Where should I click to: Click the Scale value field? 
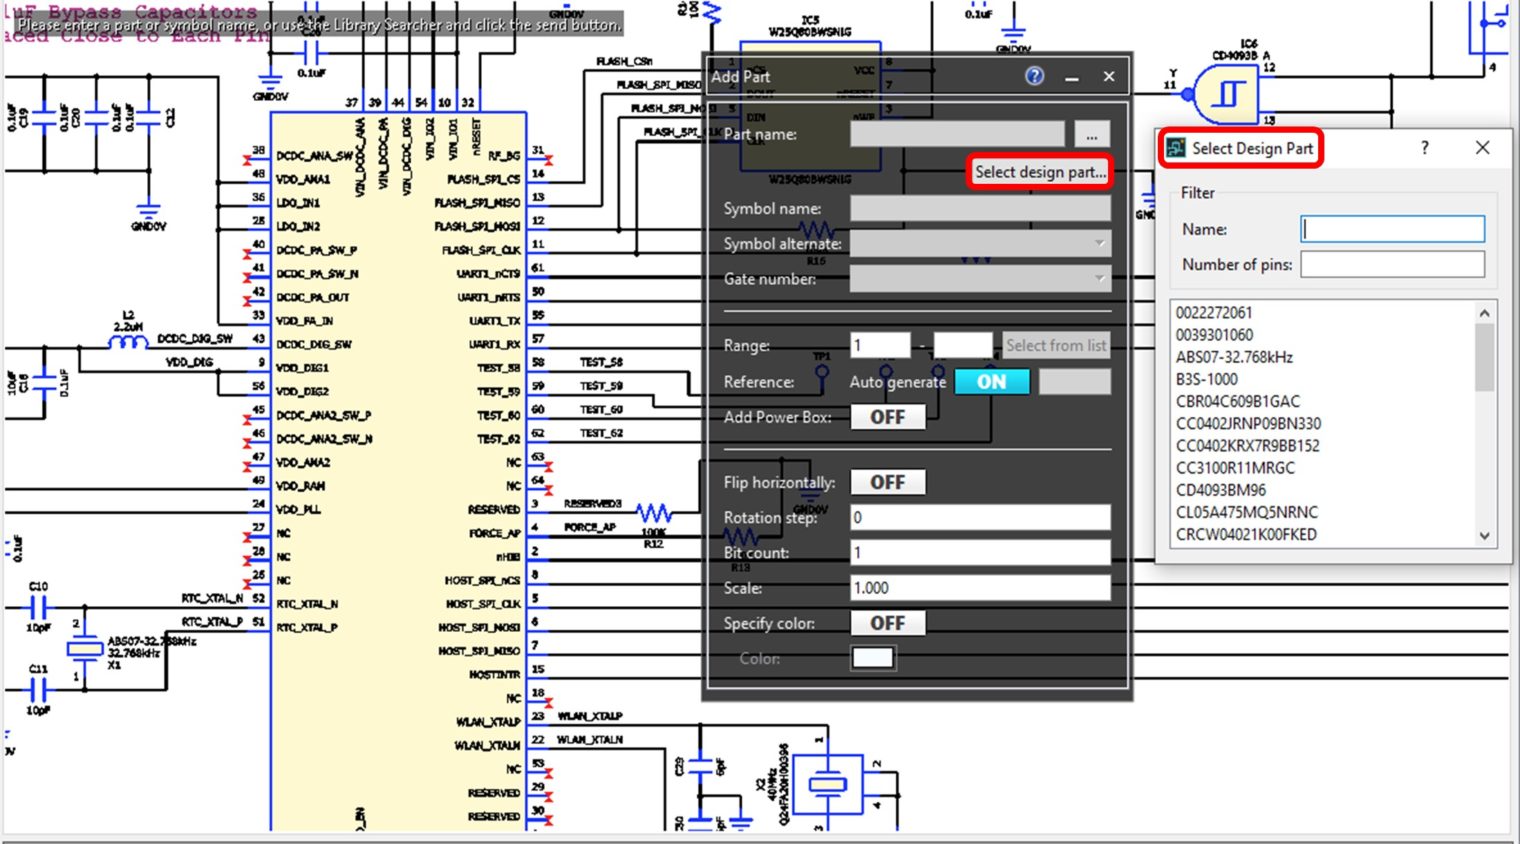tap(980, 587)
